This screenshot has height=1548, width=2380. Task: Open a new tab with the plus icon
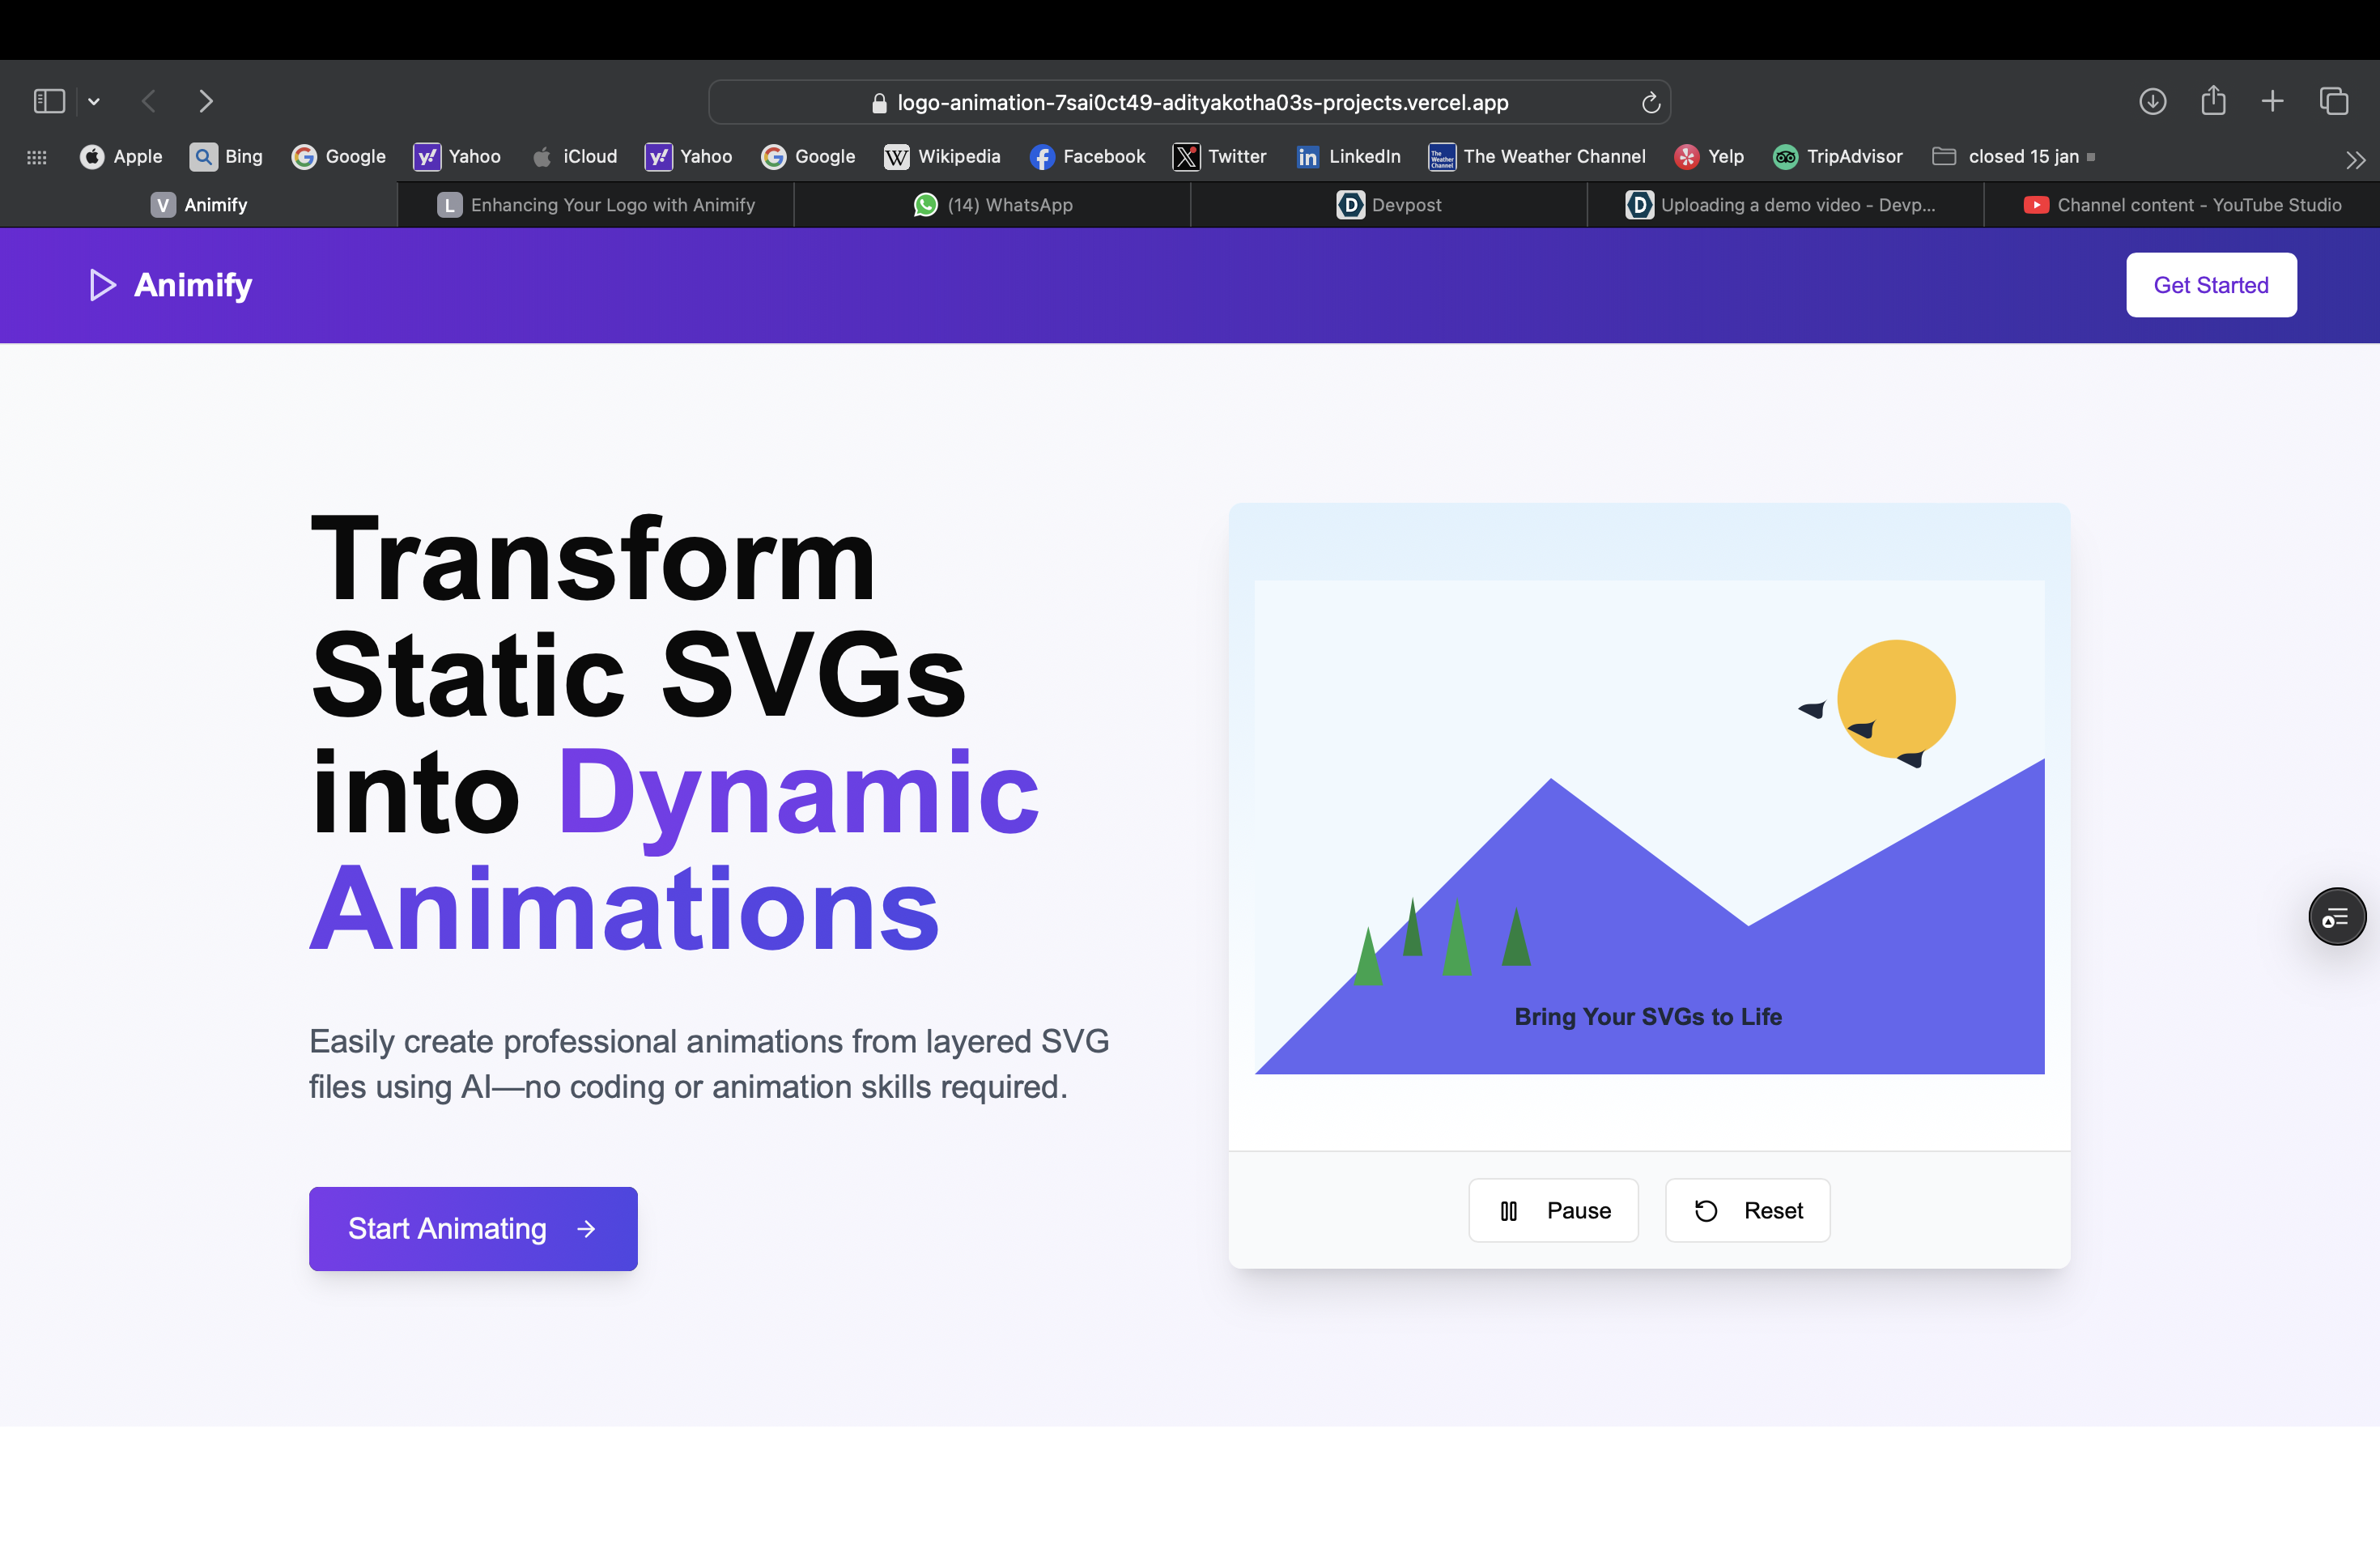[x=2272, y=101]
